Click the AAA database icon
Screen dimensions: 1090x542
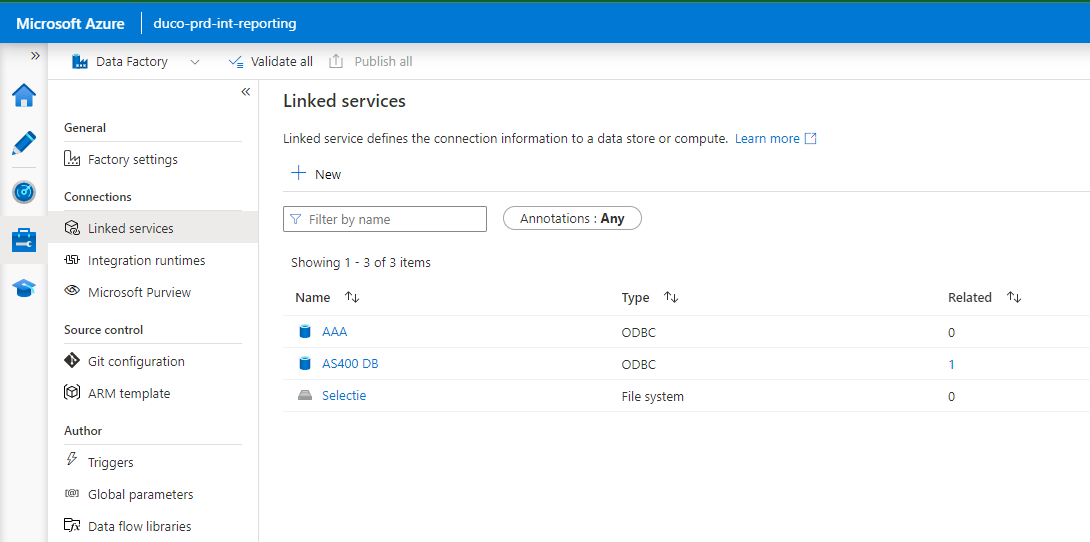click(x=304, y=331)
